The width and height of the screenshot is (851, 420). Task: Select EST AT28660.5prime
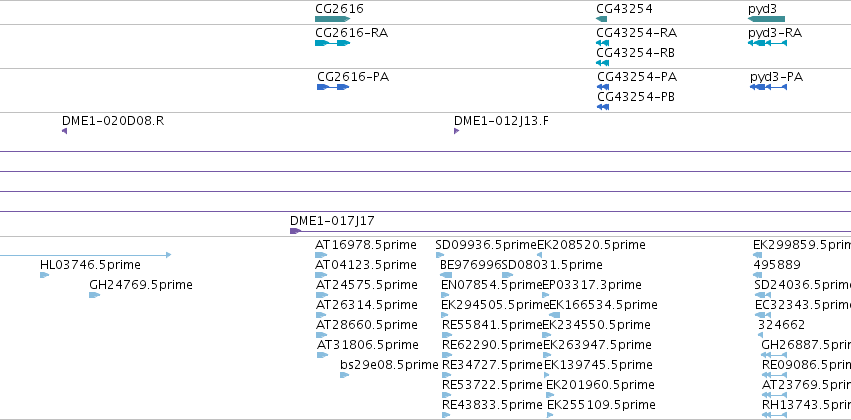coord(367,325)
